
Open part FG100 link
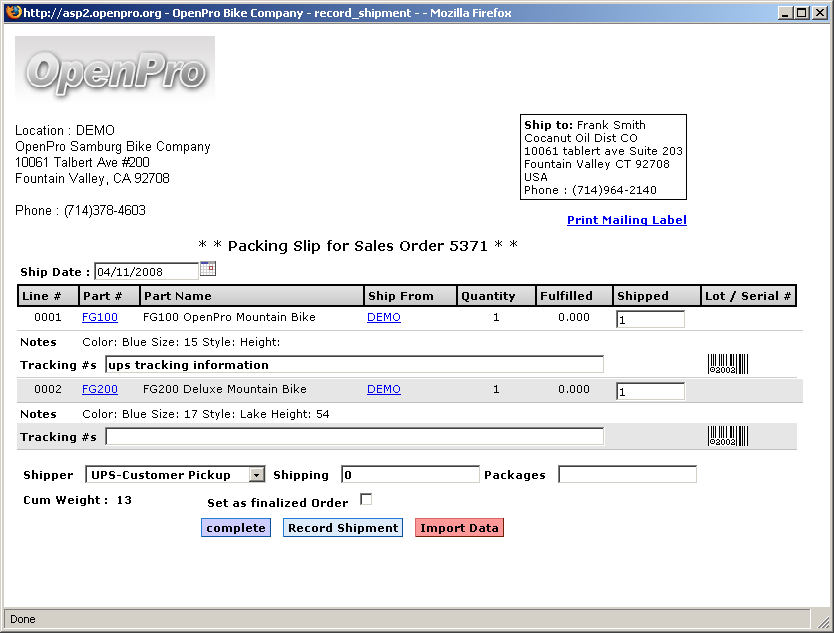coord(100,318)
